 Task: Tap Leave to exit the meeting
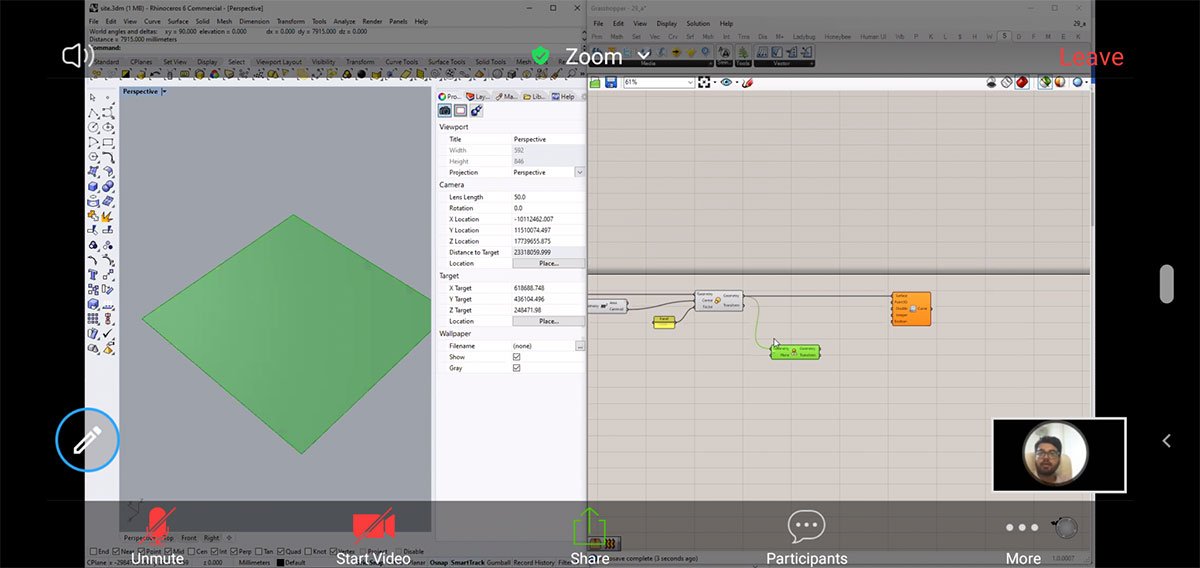pos(1091,57)
